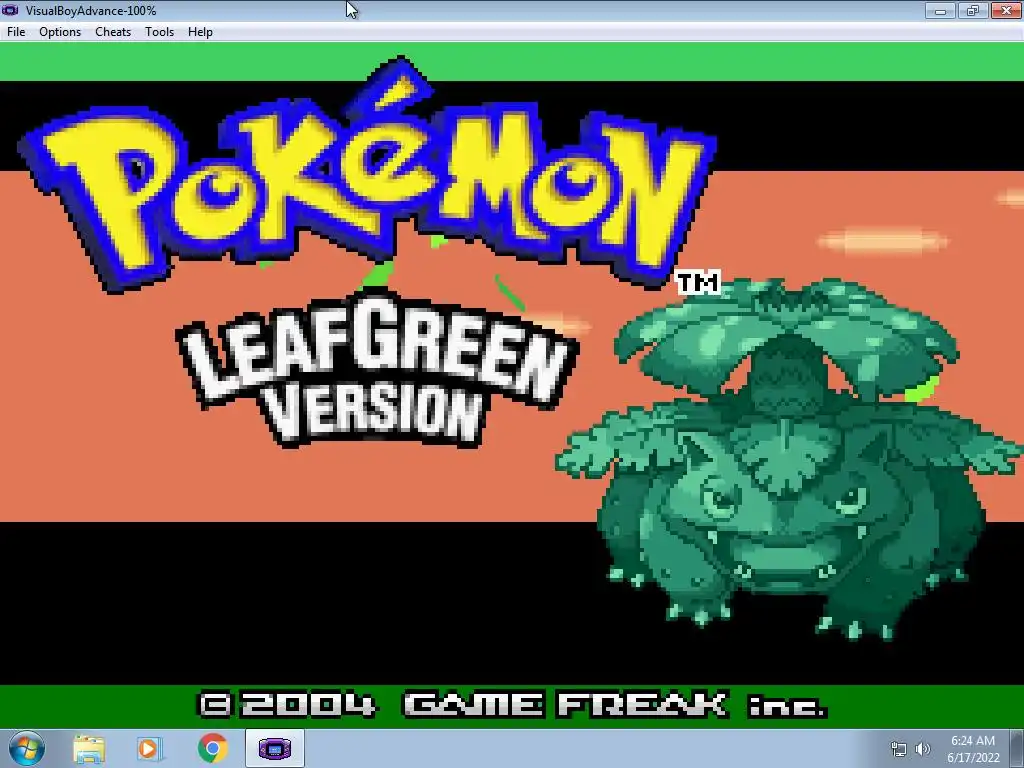Image resolution: width=1024 pixels, height=768 pixels.
Task: Close the VisualBoyAdvance window
Action: click(1006, 10)
